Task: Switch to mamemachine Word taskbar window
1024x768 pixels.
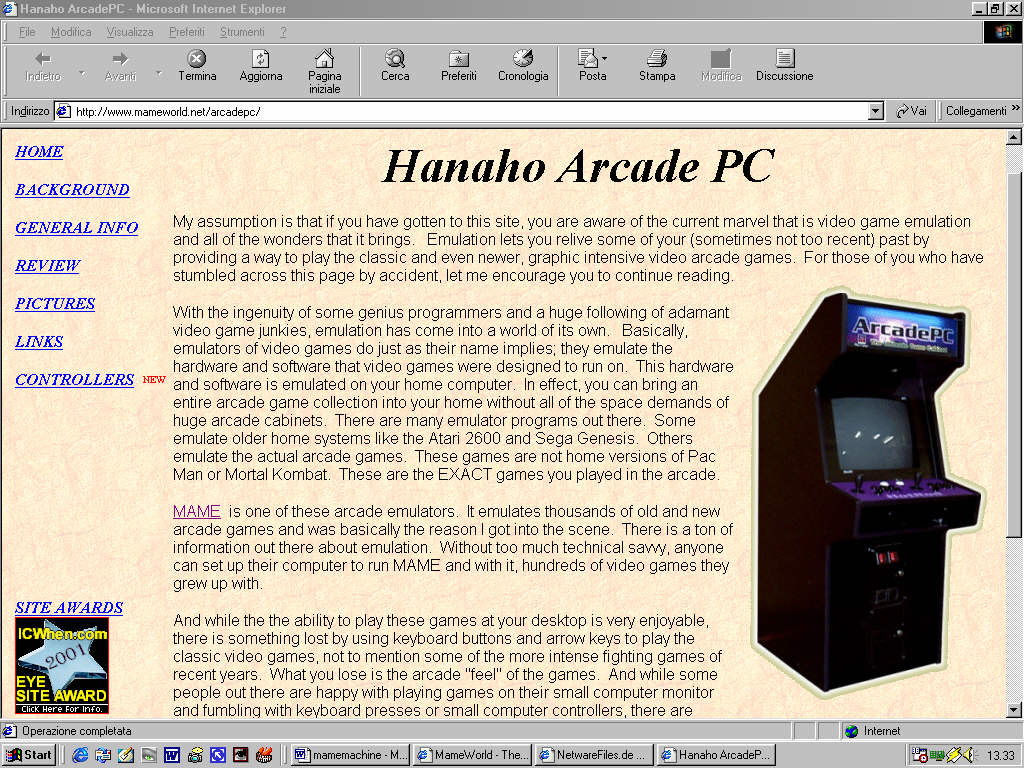Action: click(351, 755)
